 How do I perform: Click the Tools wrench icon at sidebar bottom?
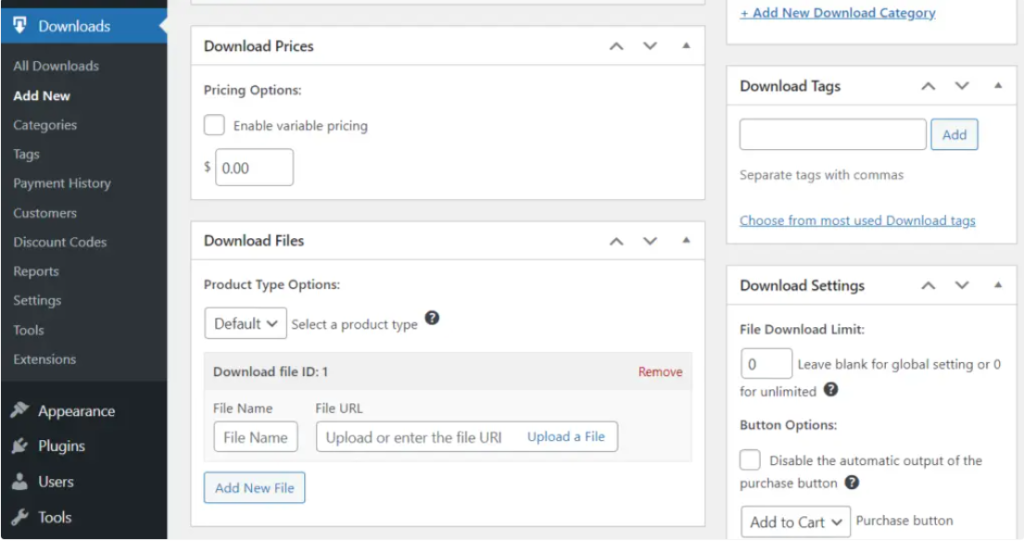point(20,517)
